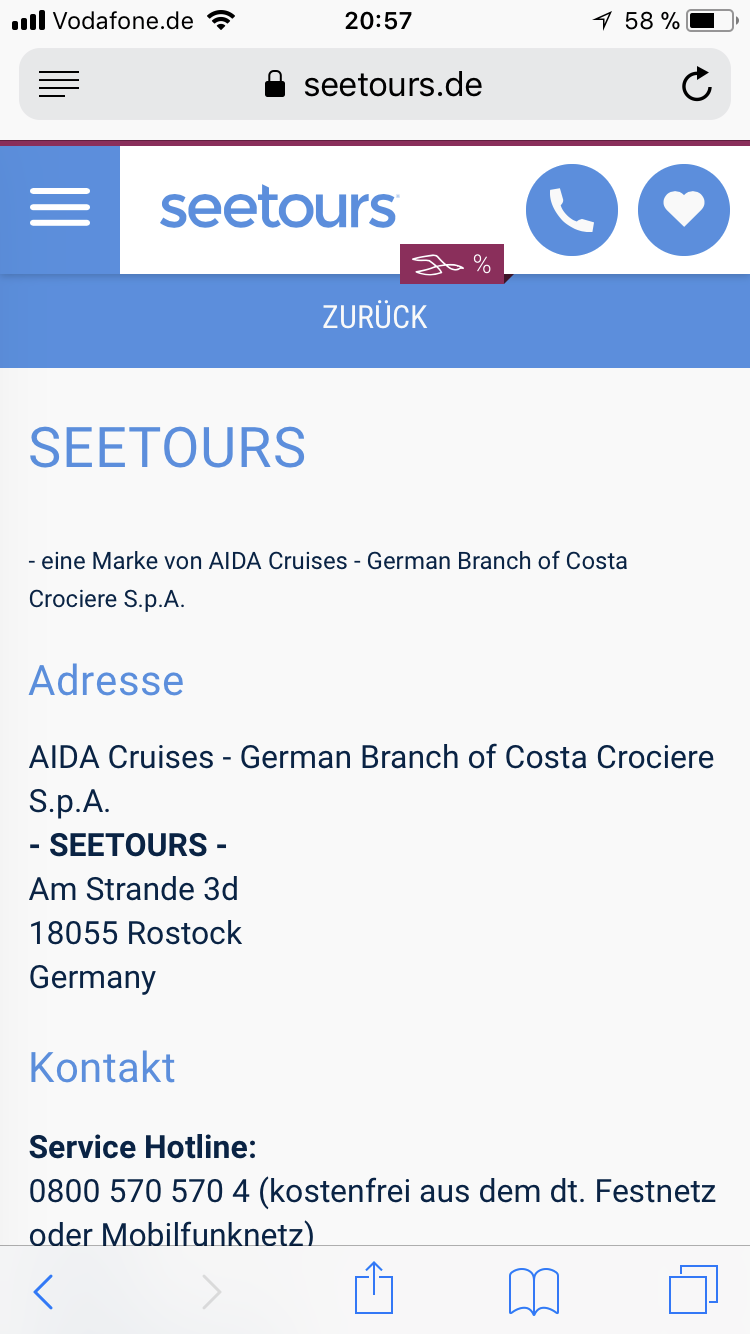Reload the page in Safari
Screen dimensions: 750x1334
point(696,85)
